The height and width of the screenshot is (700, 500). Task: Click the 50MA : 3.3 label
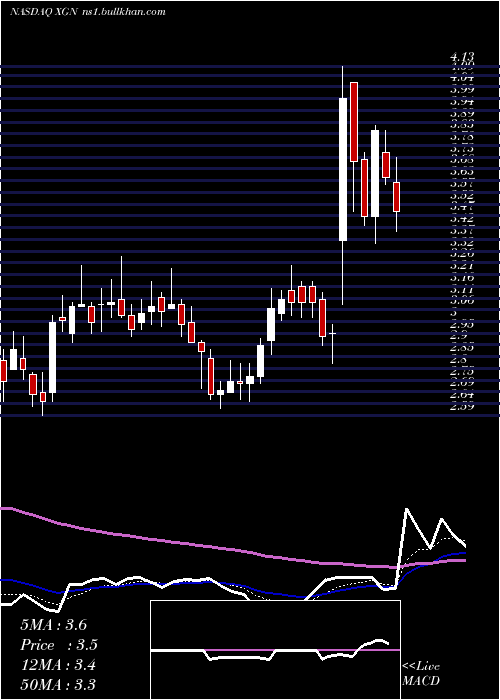(58, 685)
